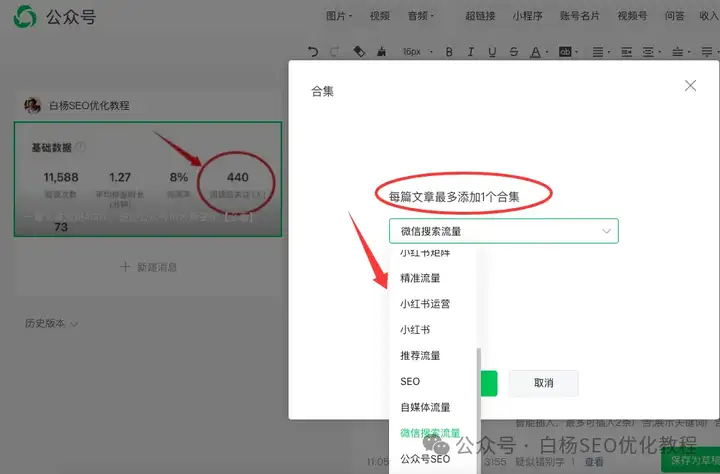Click the paragraph spacing icon
The image size is (720, 474).
click(677, 52)
